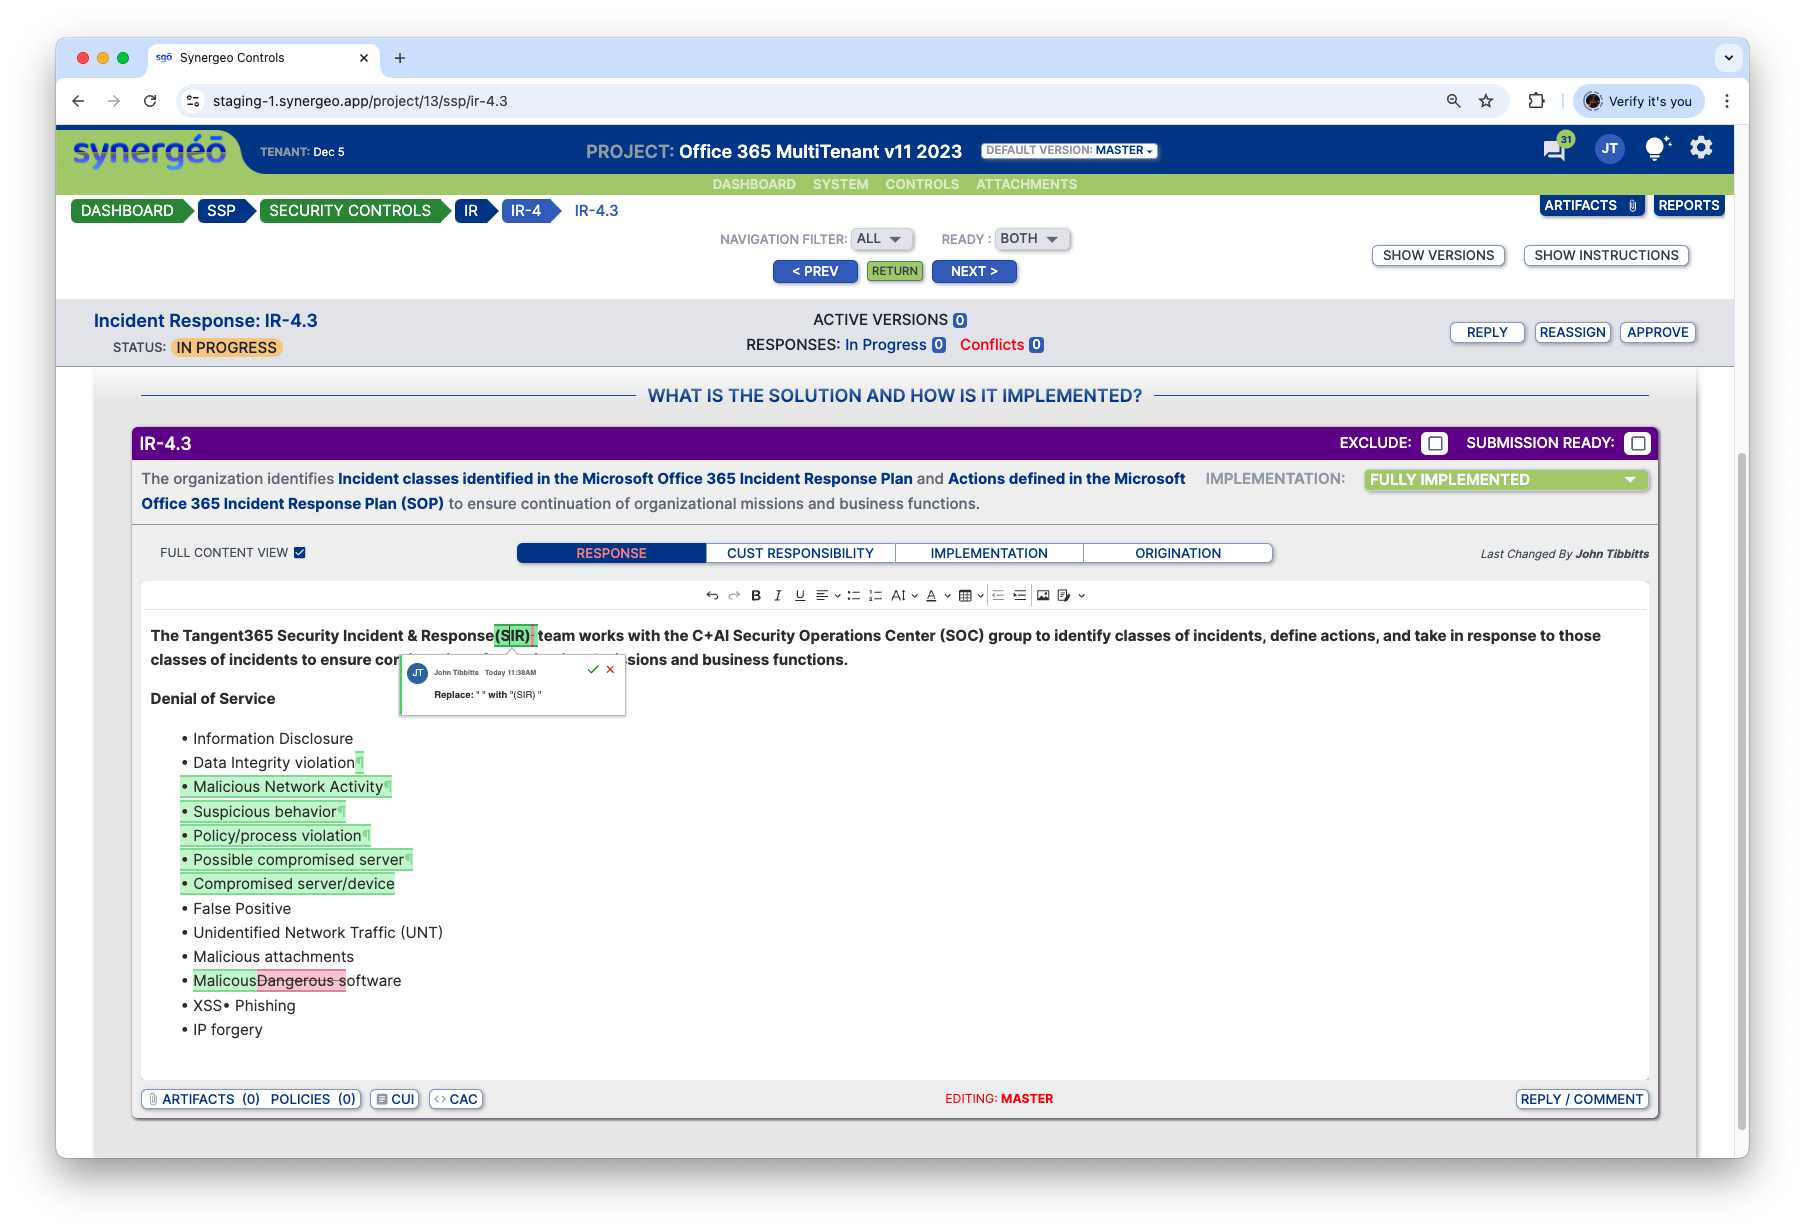Click the text alignment icon
The image size is (1805, 1232).
coord(822,595)
